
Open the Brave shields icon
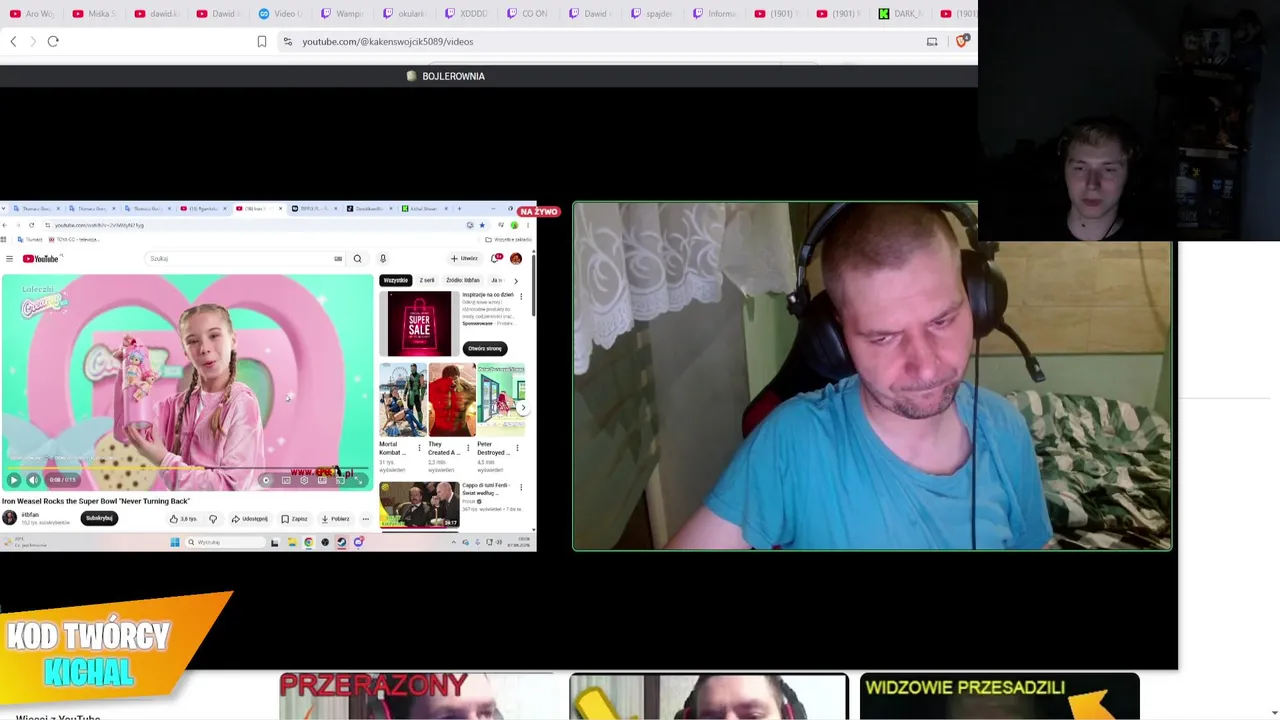pos(963,41)
